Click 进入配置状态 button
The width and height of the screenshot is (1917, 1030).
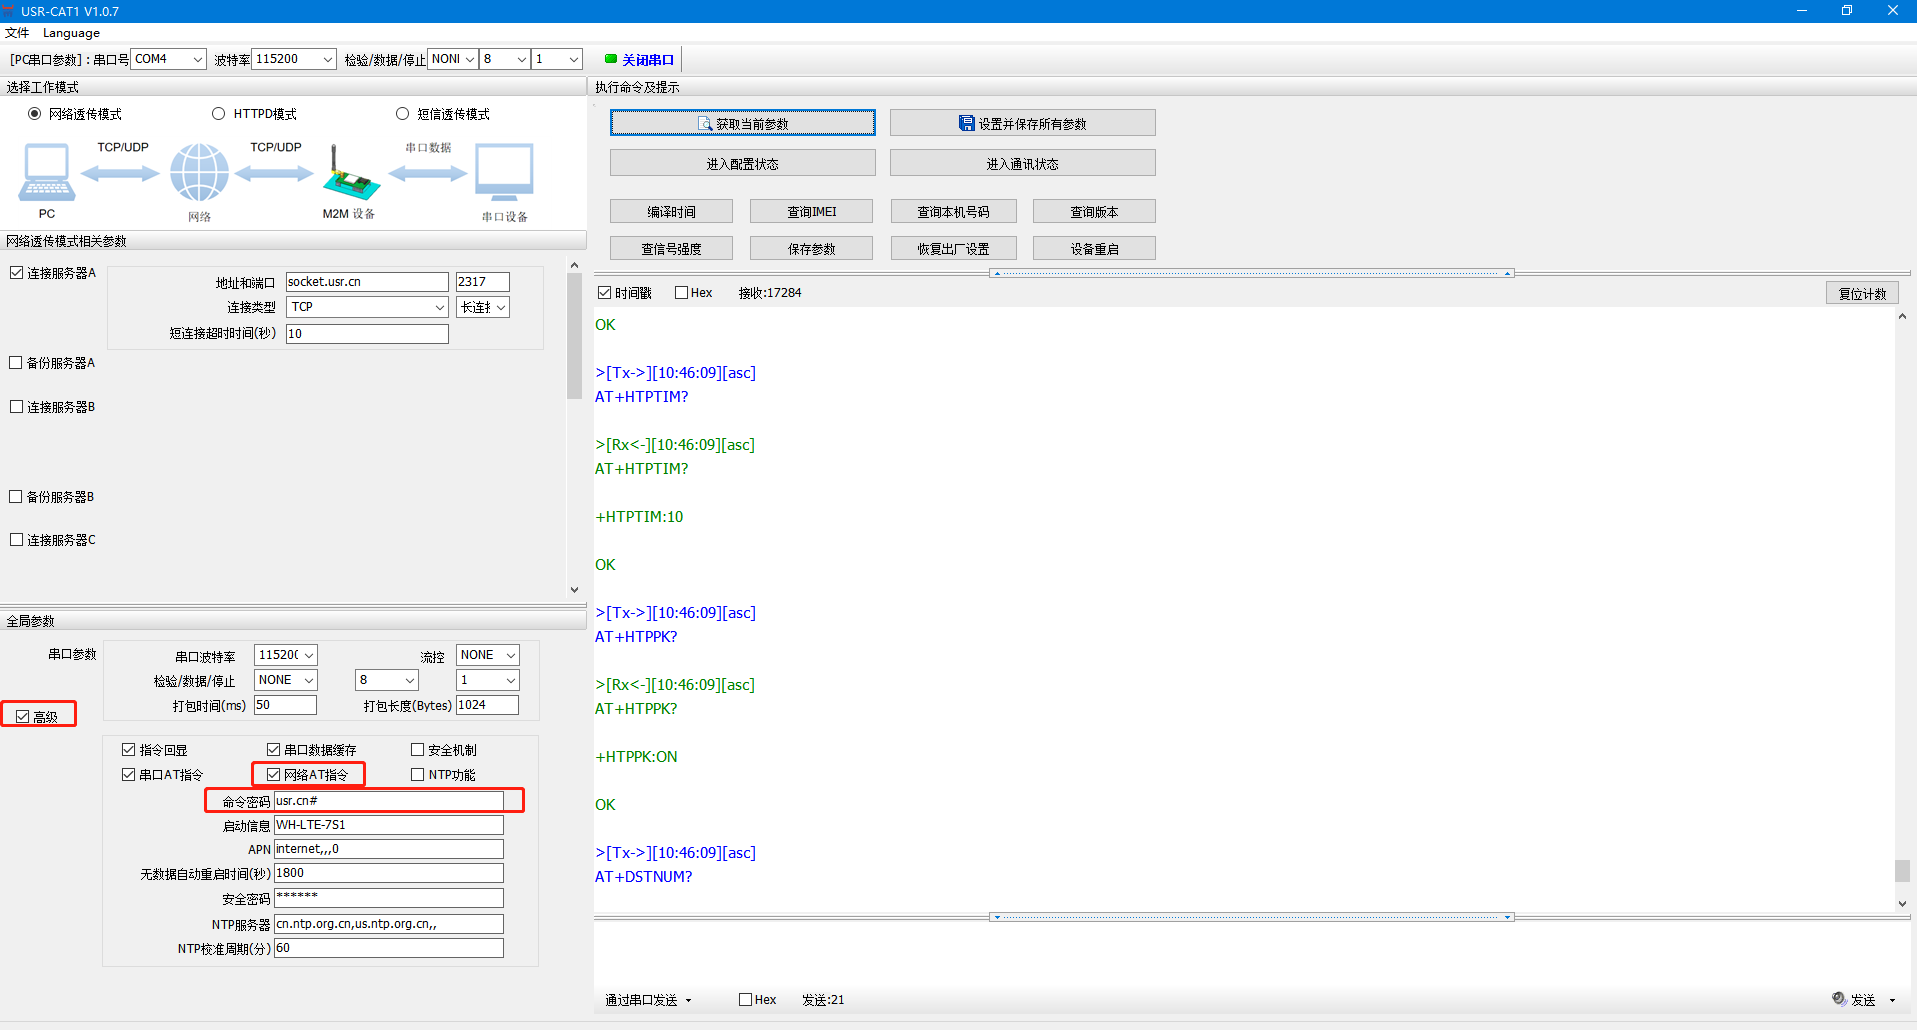tap(742, 163)
